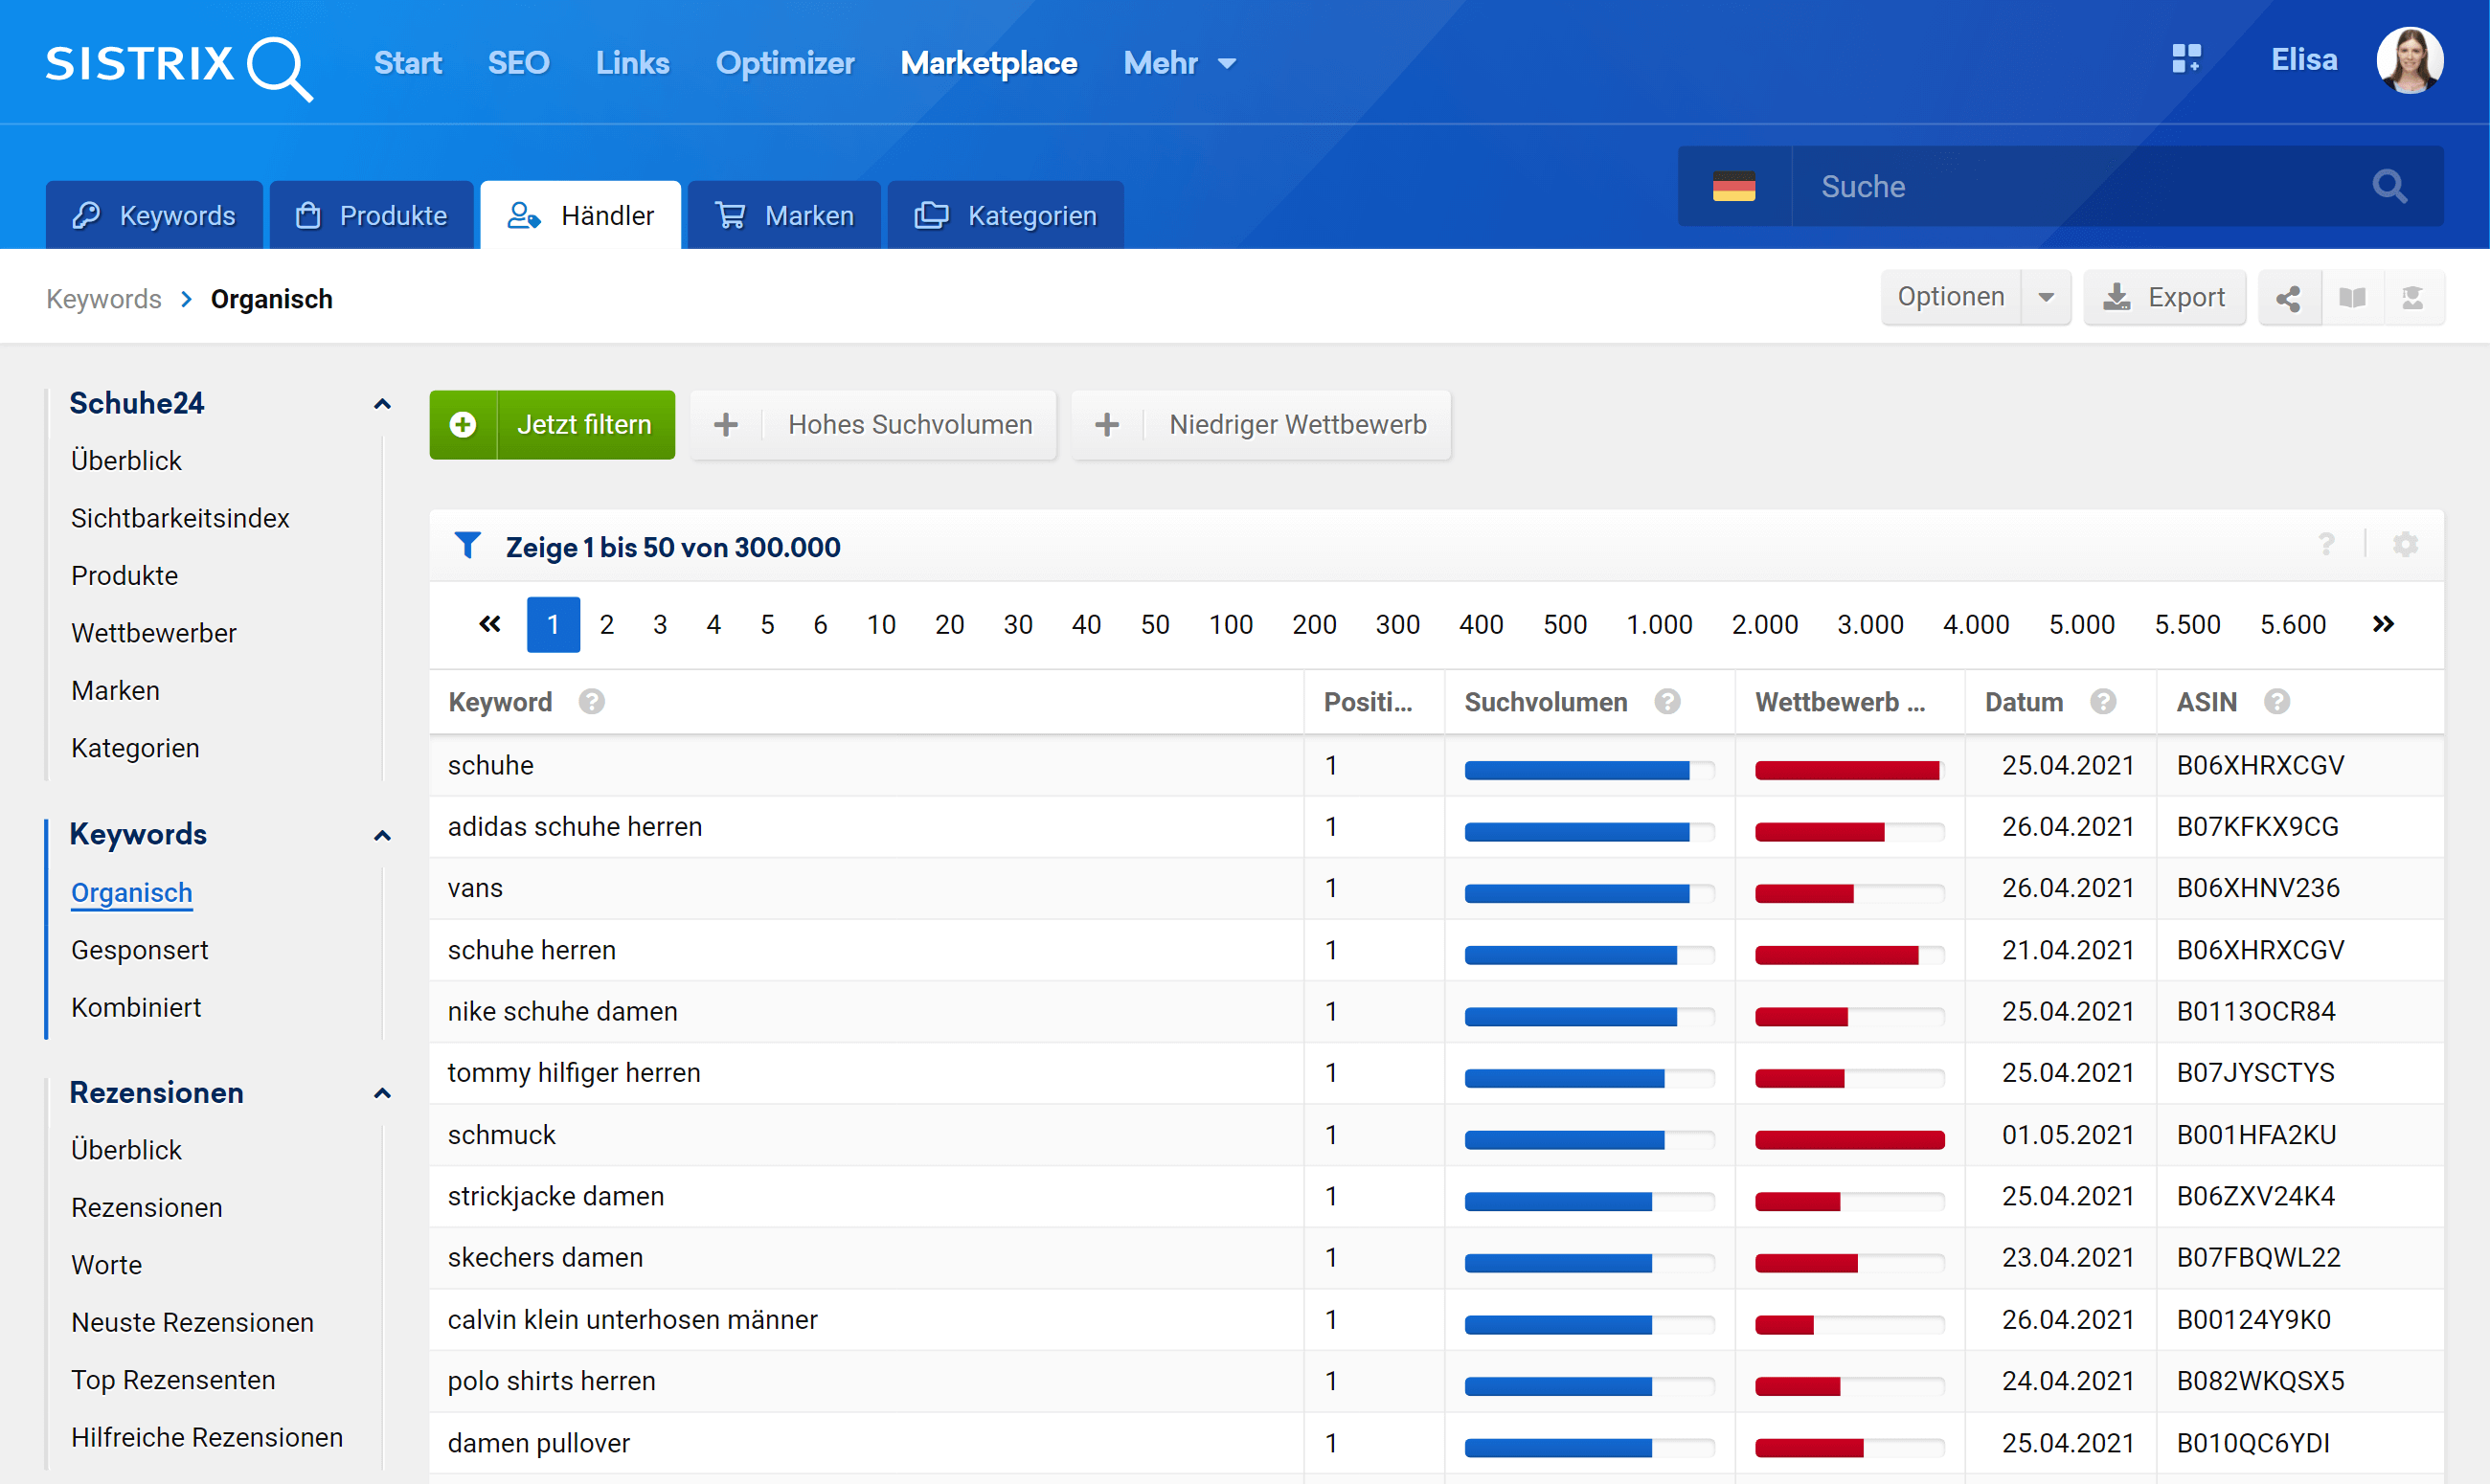Click the blue filter funnel icon
This screenshot has height=1484, width=2490.
click(x=467, y=545)
